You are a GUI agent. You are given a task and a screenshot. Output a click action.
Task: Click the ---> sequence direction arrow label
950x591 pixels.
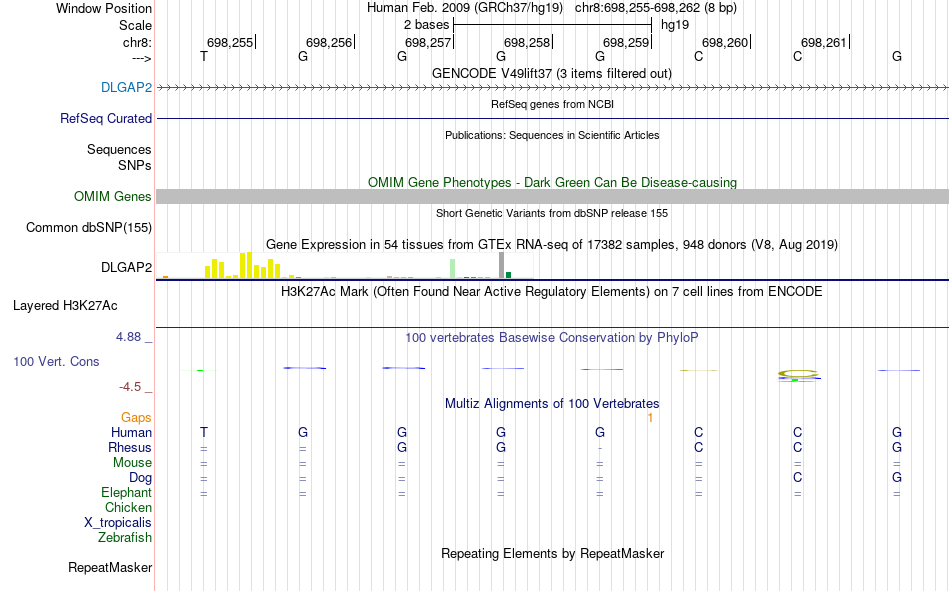pyautogui.click(x=142, y=58)
